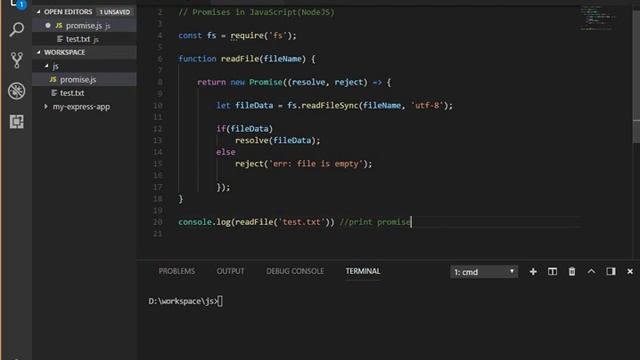The image size is (640, 360).
Task: Click the text file icon of workspace test.txt
Action: [53, 93]
